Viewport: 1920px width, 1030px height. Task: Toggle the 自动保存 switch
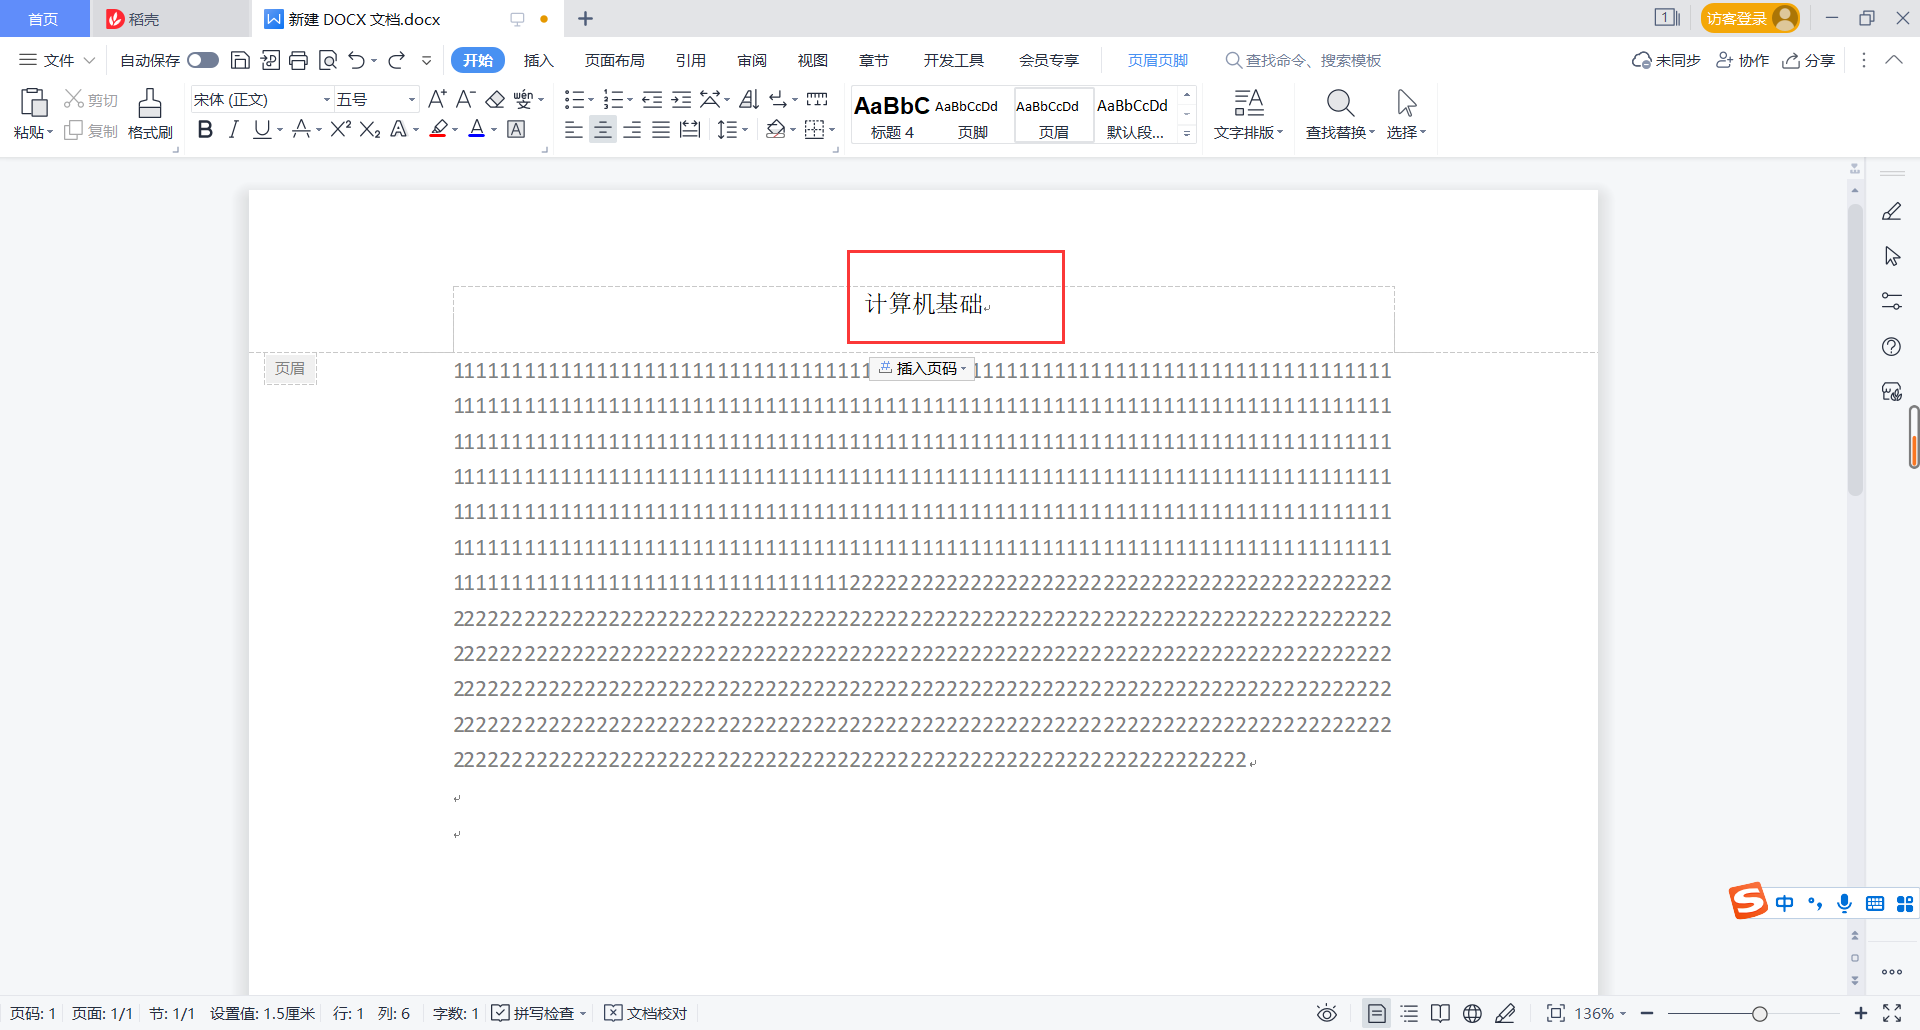[203, 60]
